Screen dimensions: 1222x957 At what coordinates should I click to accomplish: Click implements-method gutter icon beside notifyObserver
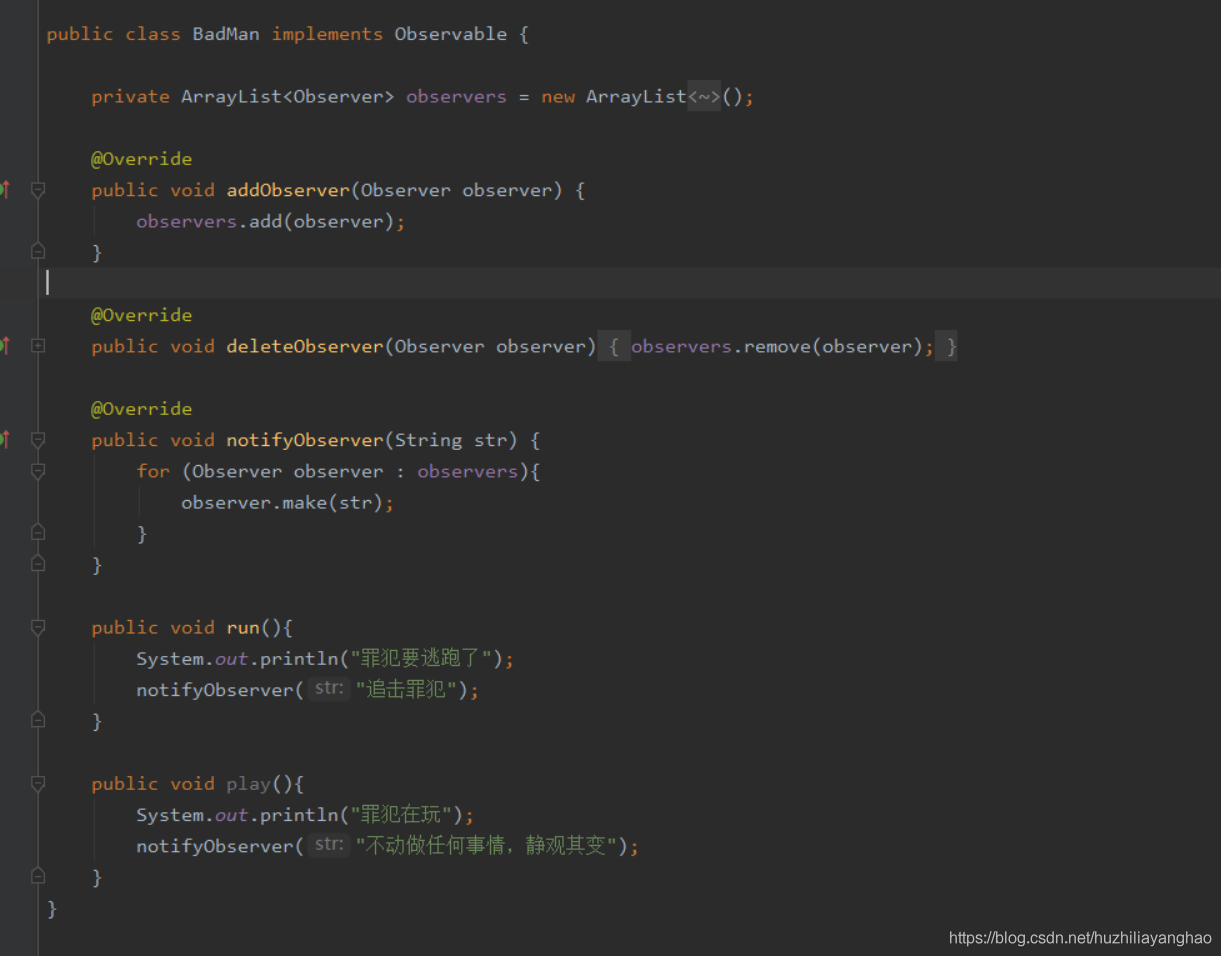coord(5,439)
